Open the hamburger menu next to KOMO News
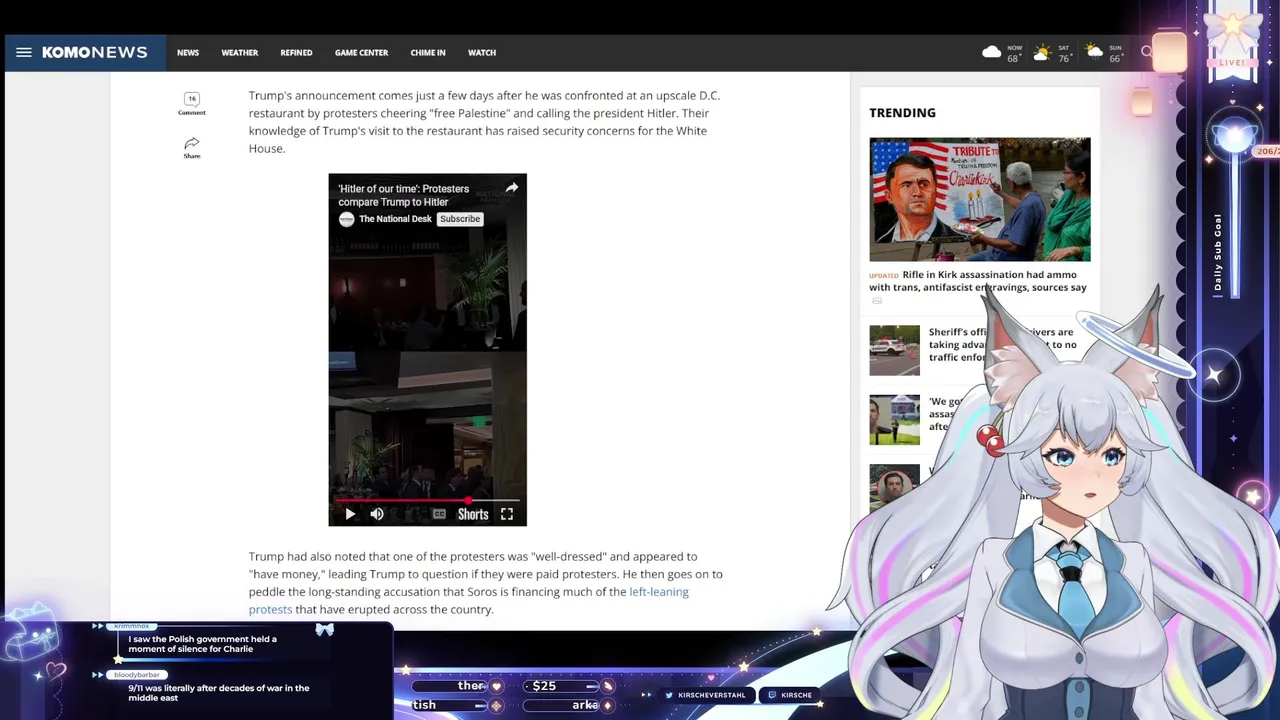 pyautogui.click(x=24, y=52)
